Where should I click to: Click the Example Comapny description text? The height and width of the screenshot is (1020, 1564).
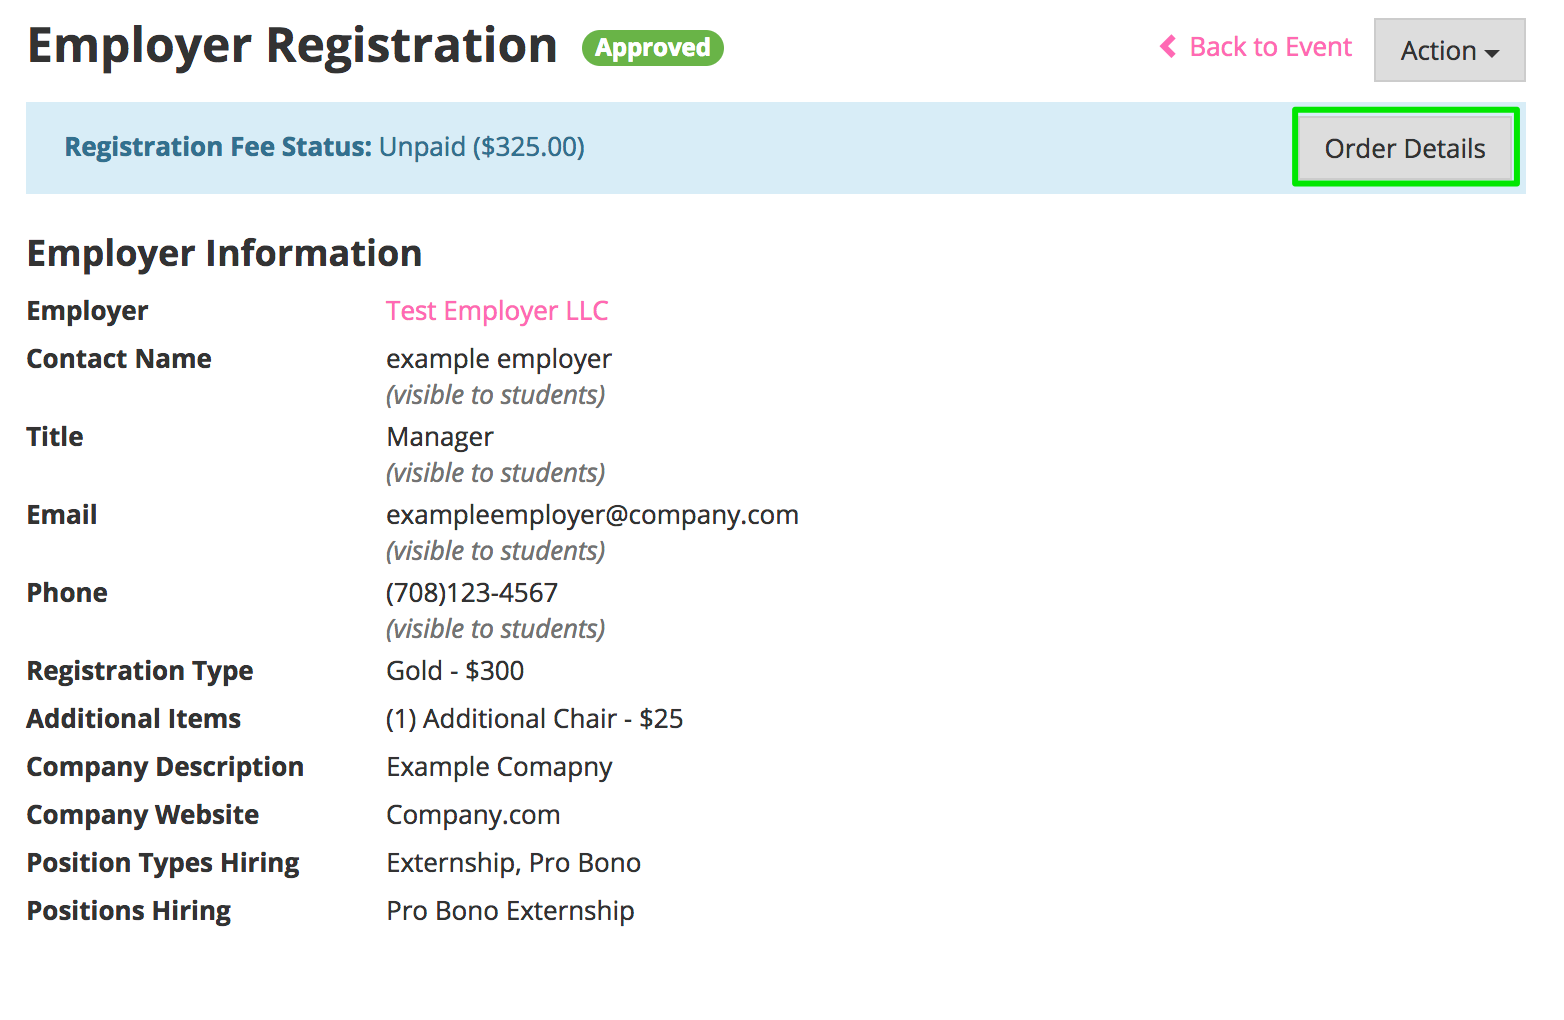499,767
